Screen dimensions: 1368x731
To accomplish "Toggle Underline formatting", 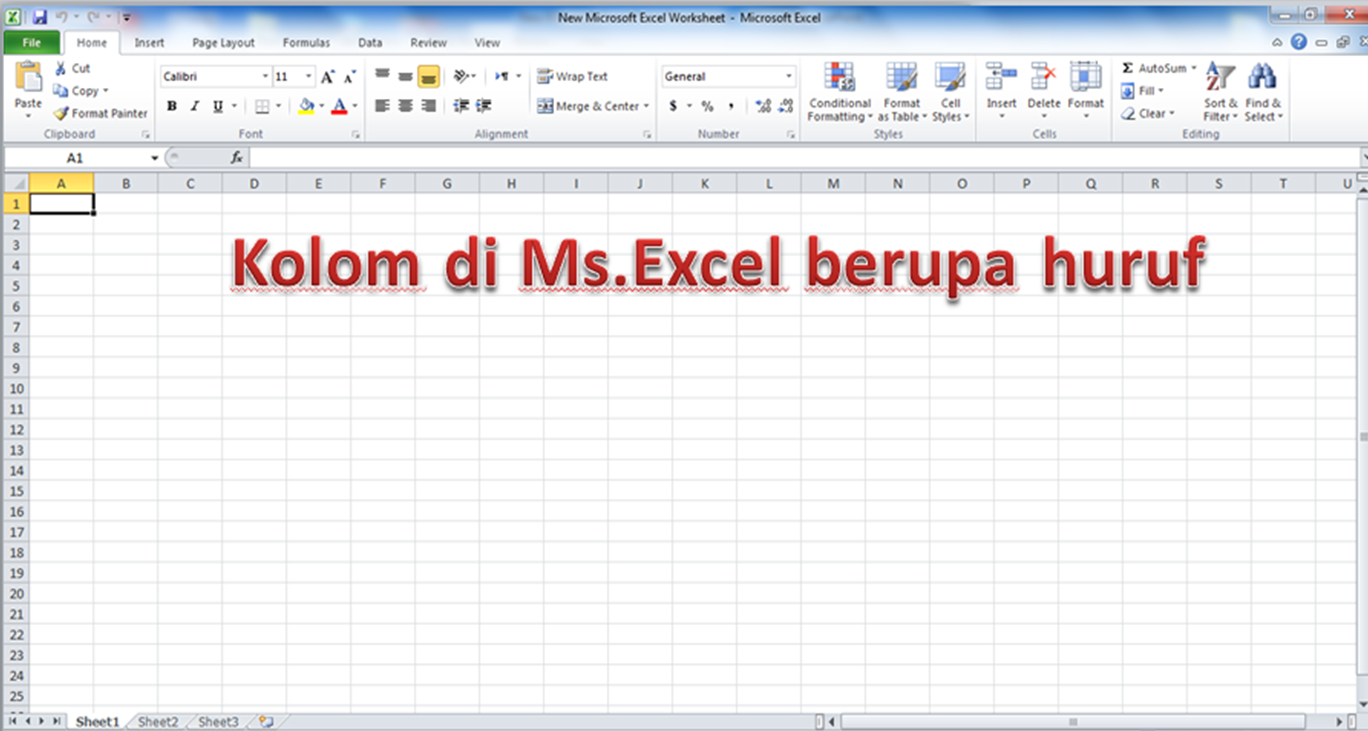I will point(217,106).
